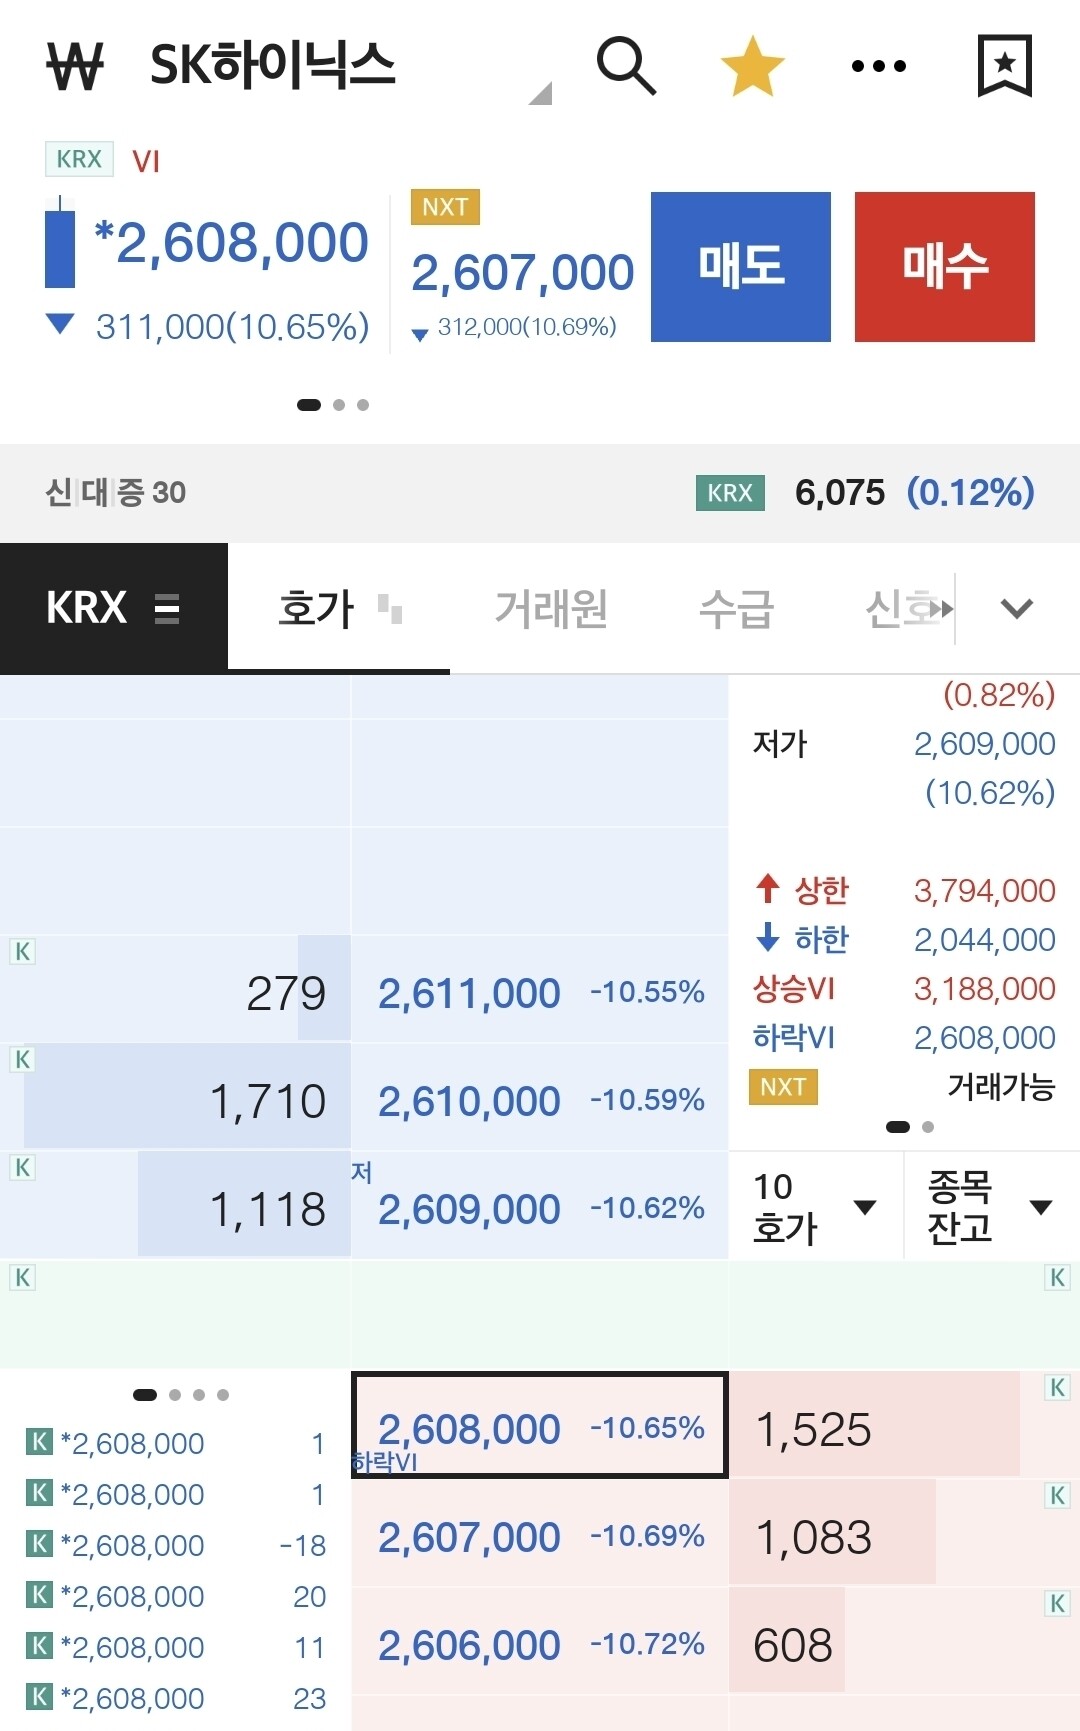The image size is (1080, 1731).
Task: Switch to the 신호 tab
Action: pos(905,608)
